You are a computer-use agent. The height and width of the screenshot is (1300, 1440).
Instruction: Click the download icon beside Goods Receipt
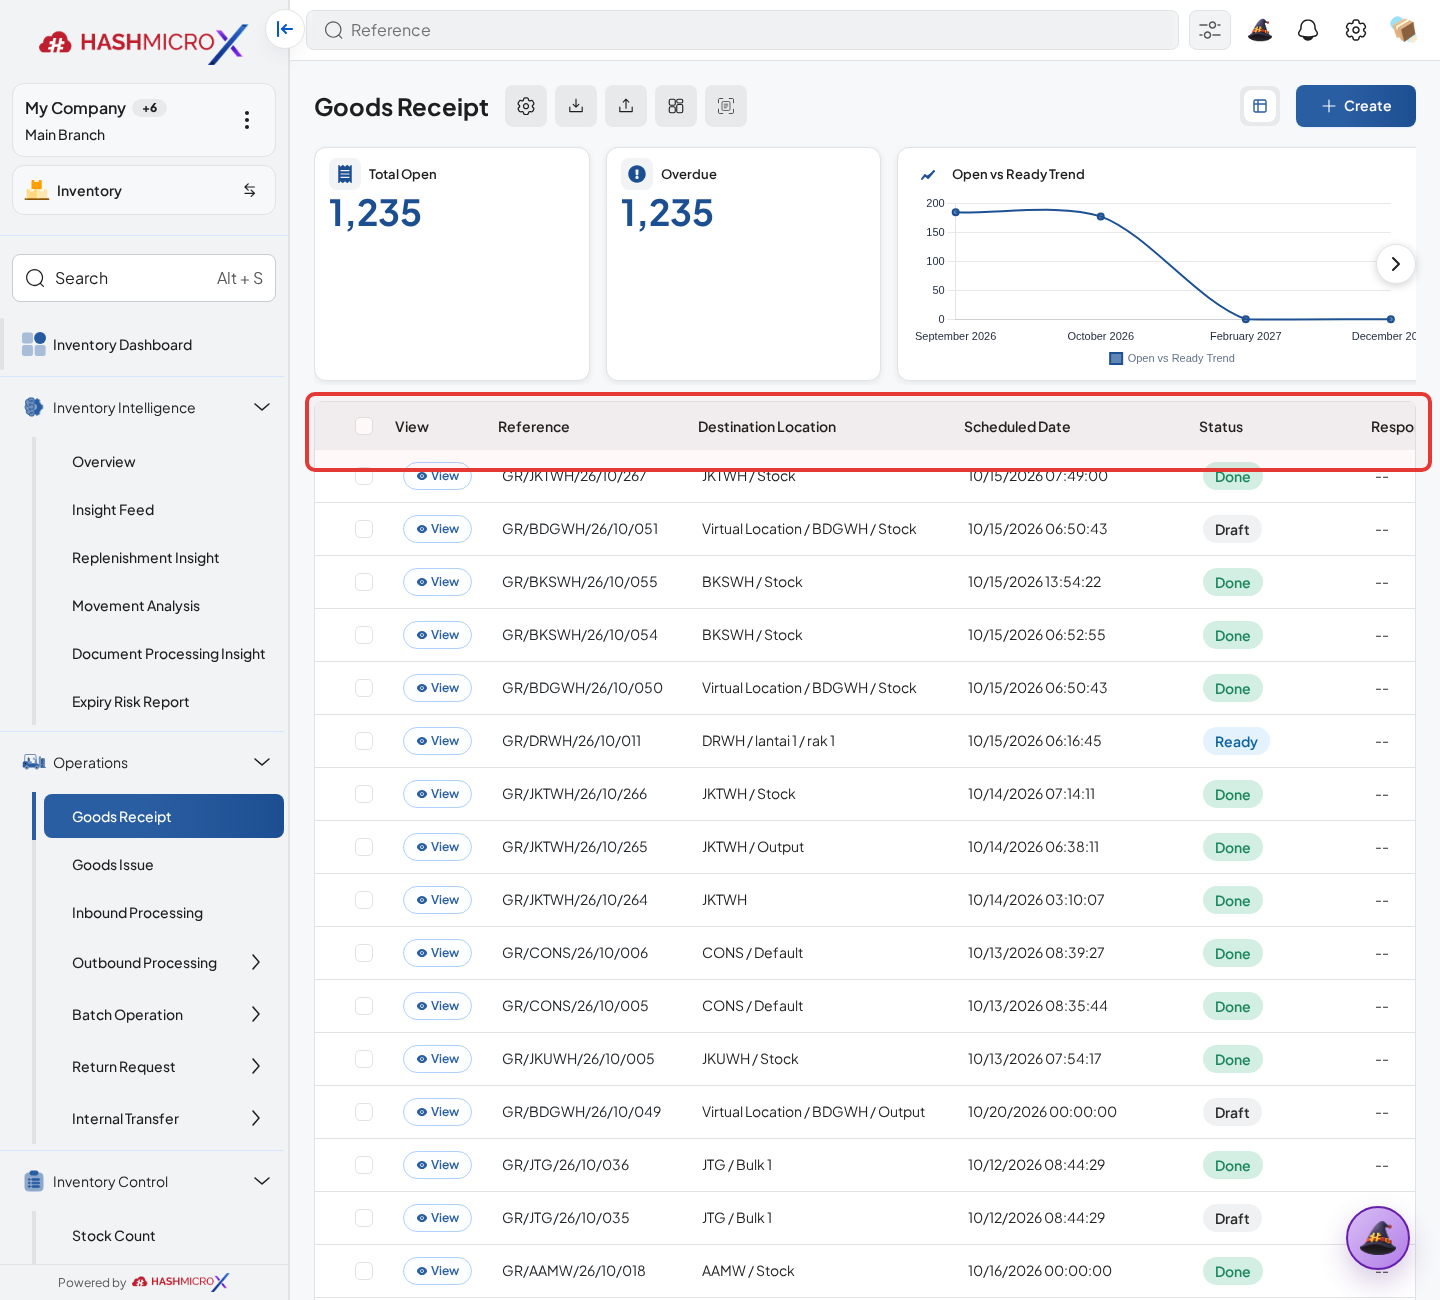coord(576,106)
